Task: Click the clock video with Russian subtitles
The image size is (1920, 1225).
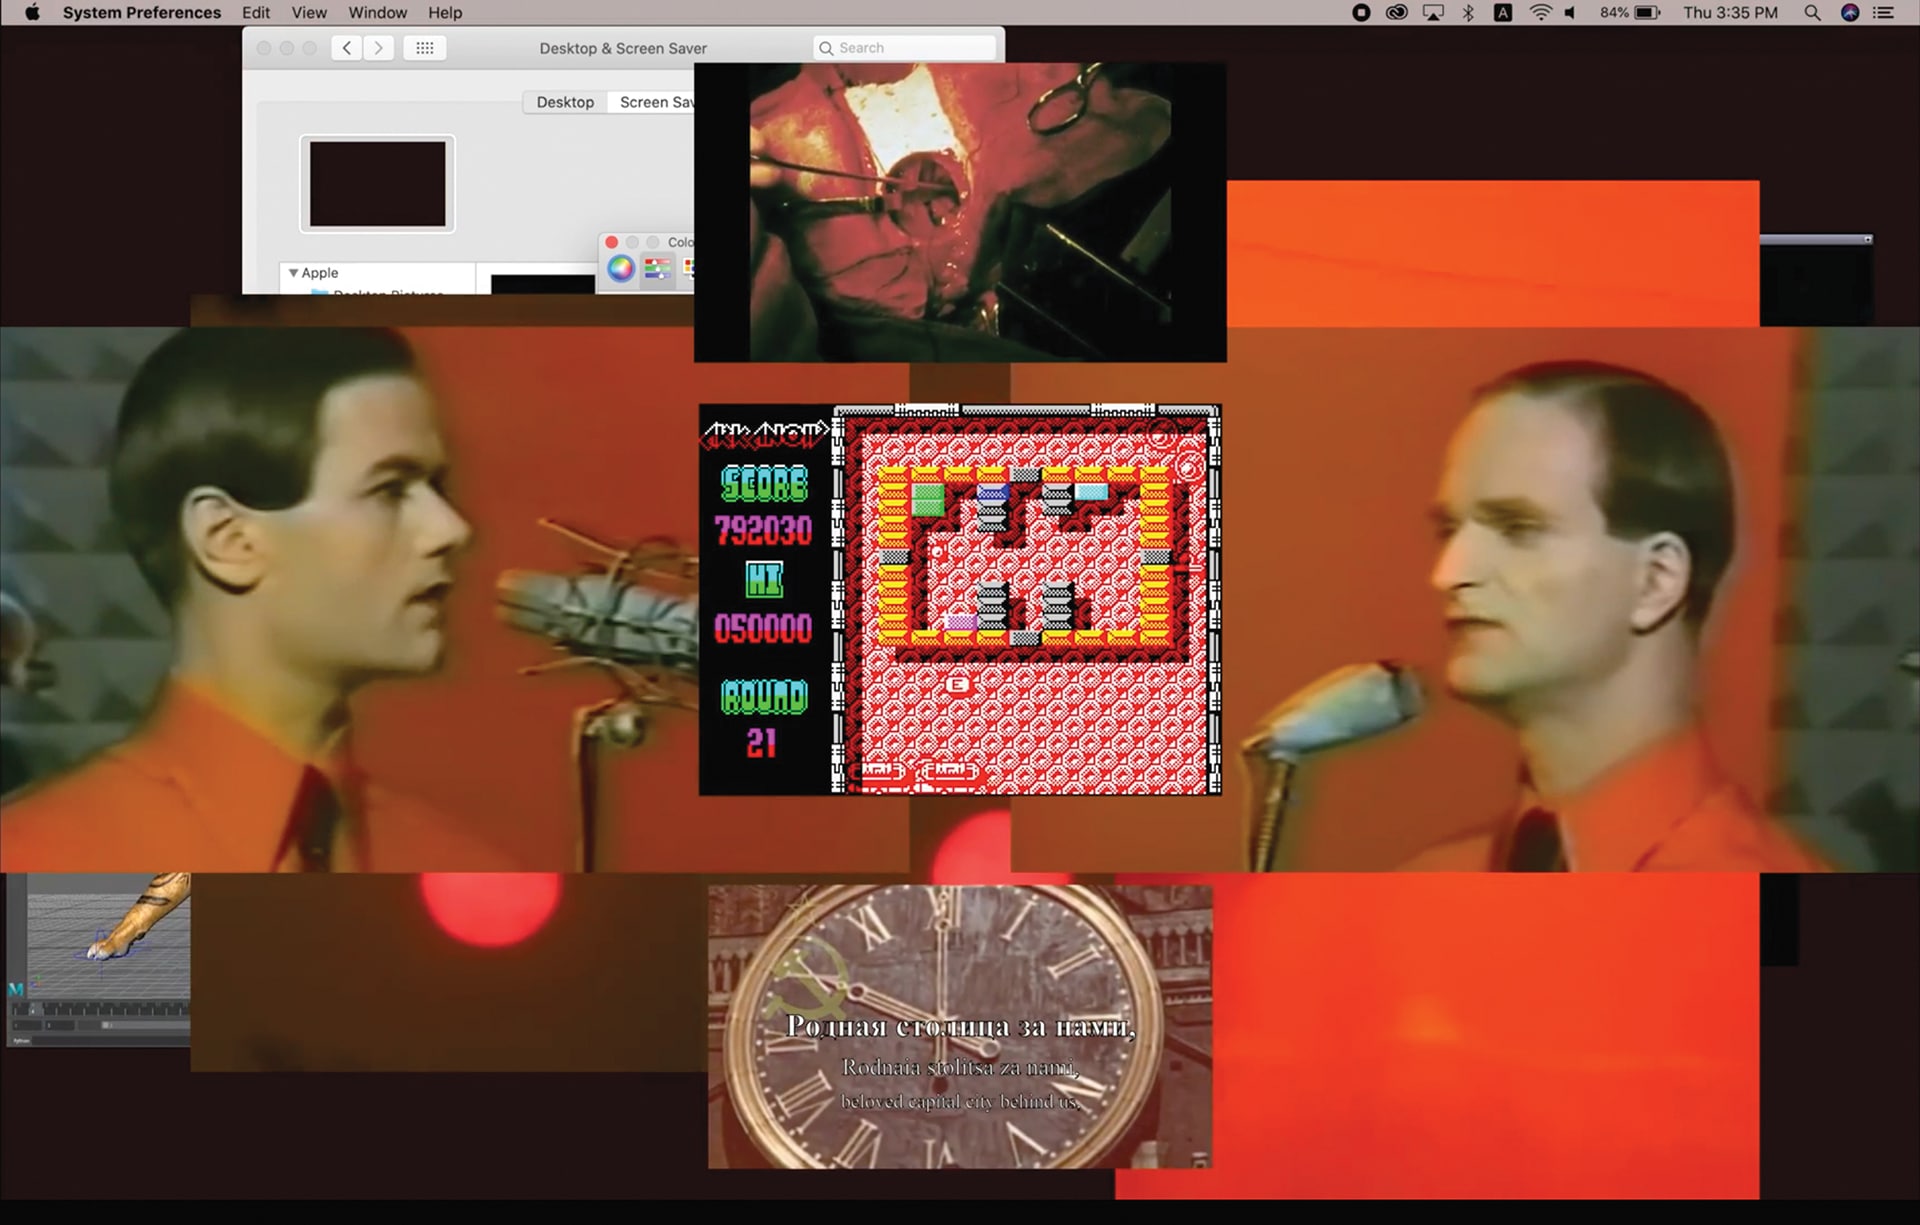Action: [960, 1026]
